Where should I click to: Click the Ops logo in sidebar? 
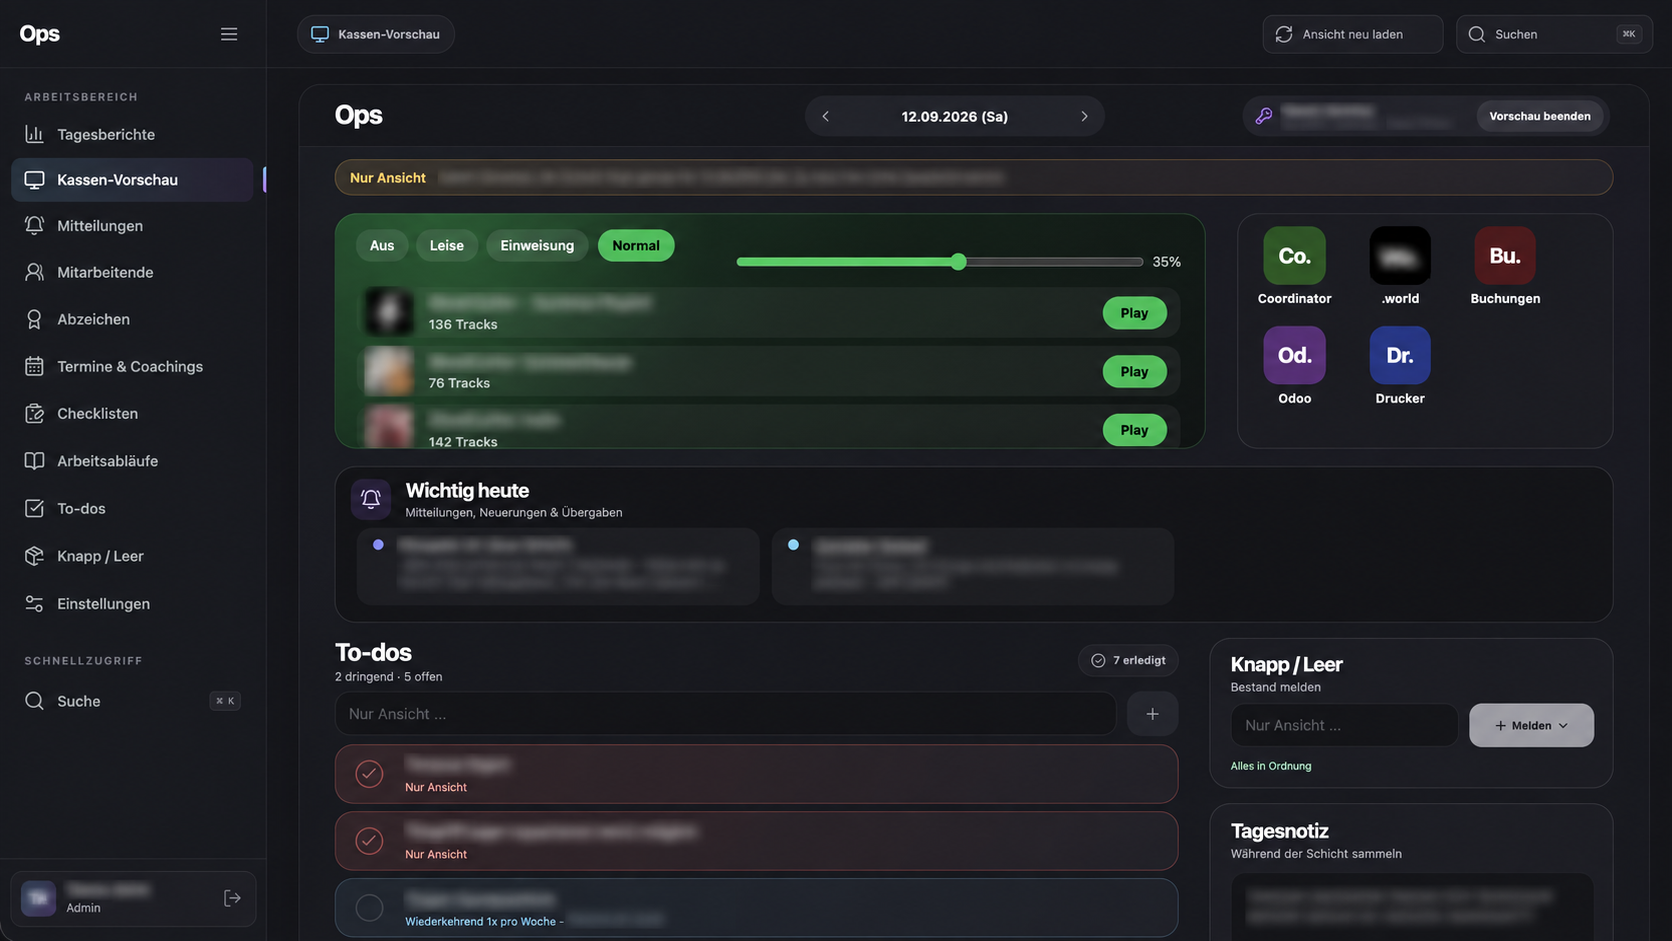coord(40,34)
